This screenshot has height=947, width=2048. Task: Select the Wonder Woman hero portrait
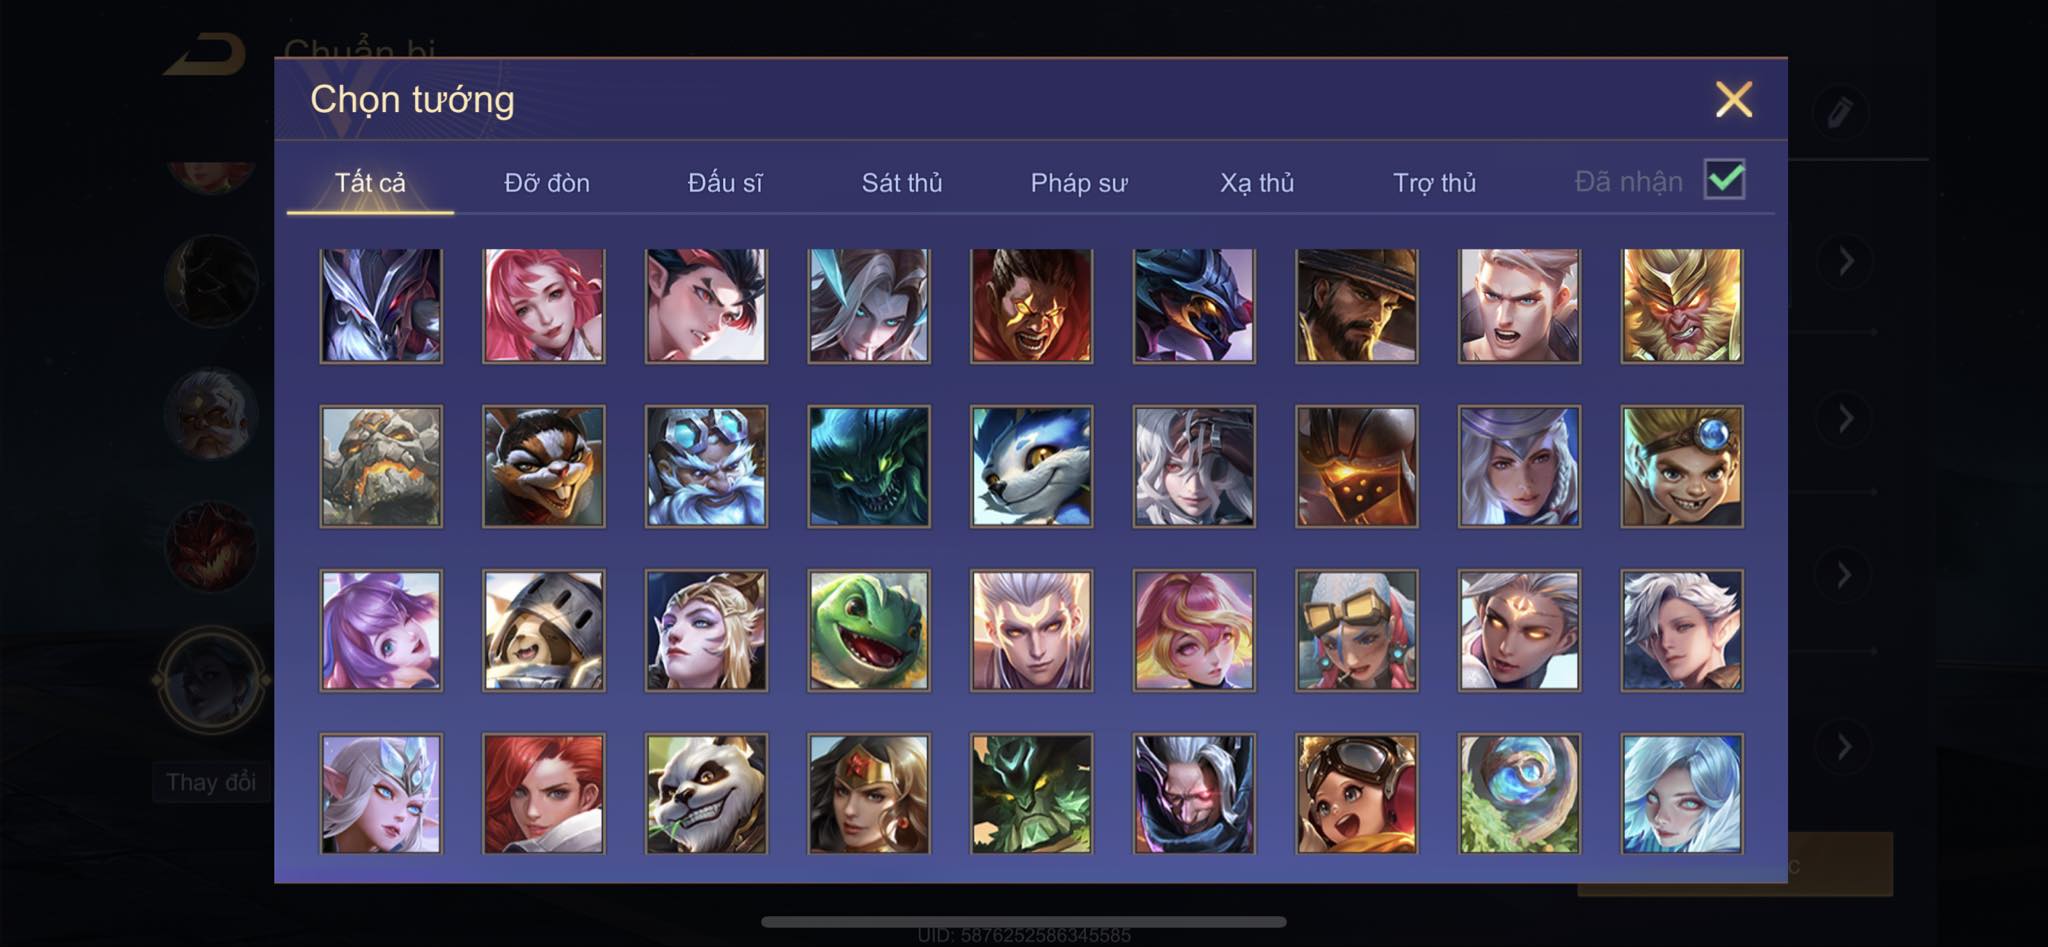click(869, 793)
